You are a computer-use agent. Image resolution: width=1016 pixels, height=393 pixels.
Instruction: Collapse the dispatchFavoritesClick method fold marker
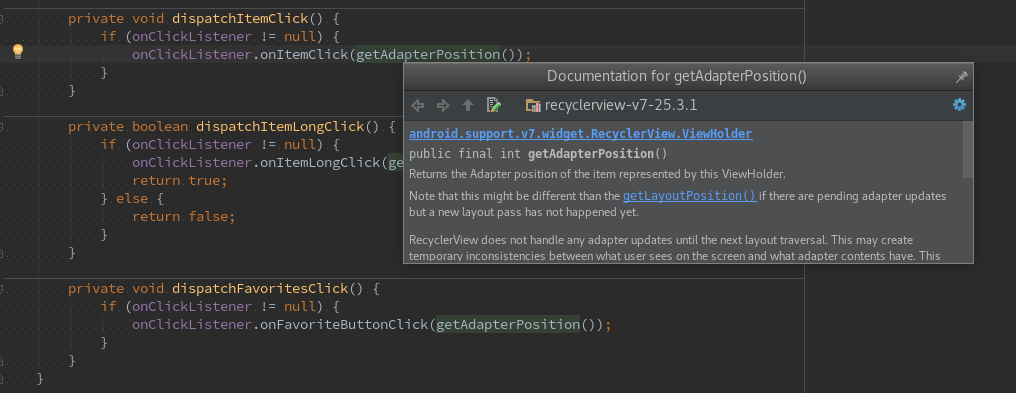(2, 289)
